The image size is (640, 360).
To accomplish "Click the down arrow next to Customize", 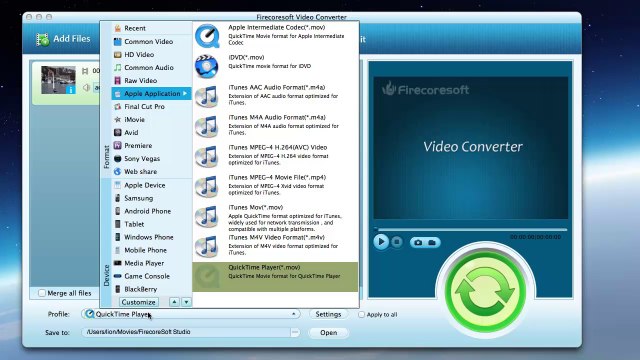I will click(x=186, y=302).
